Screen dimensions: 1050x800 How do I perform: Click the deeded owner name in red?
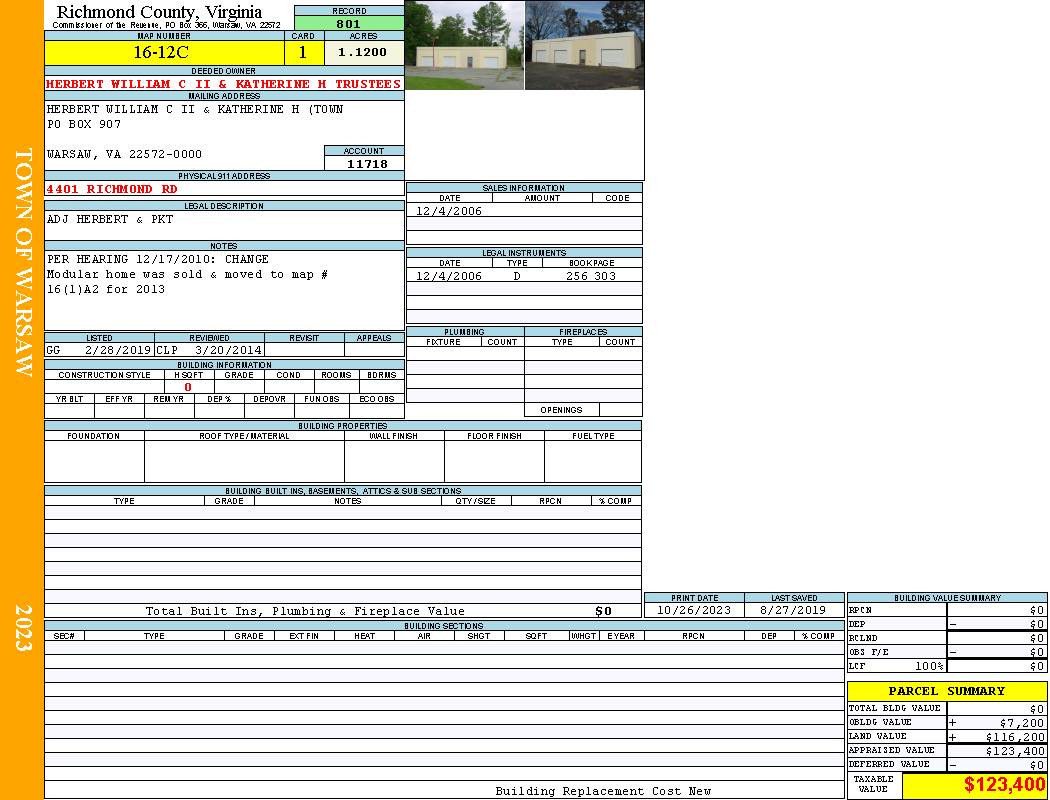(223, 84)
